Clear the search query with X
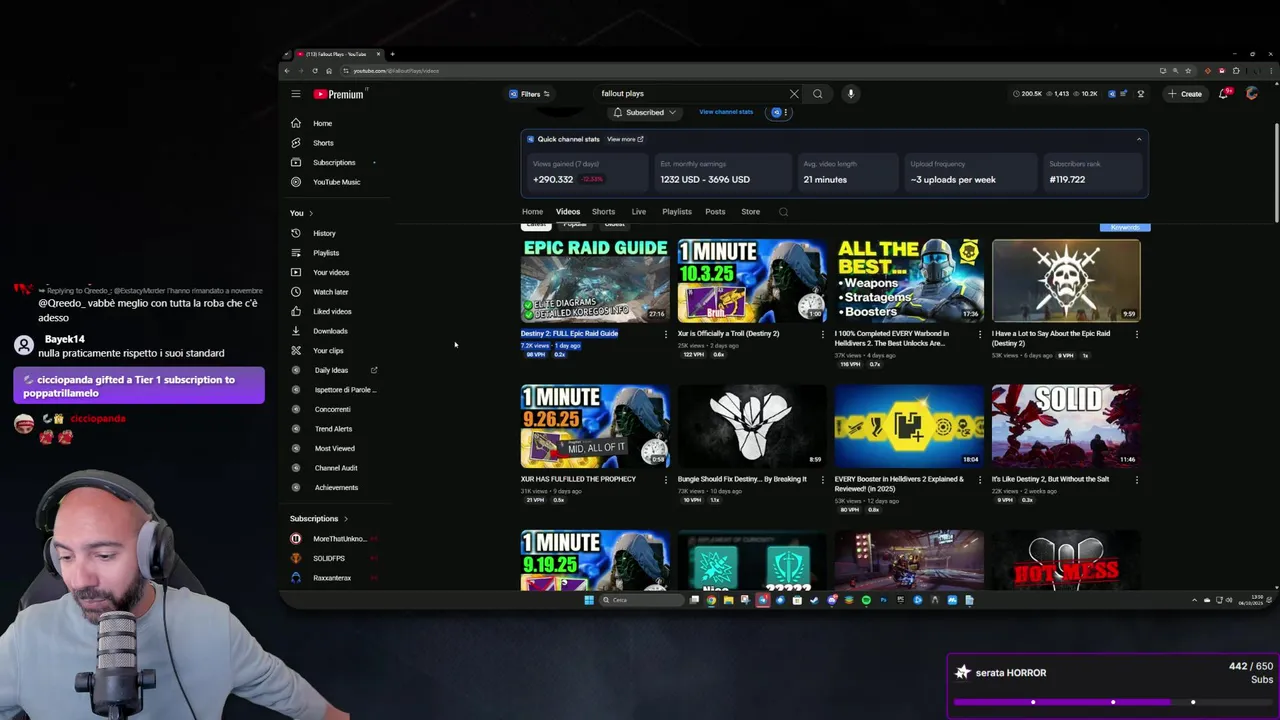 tap(794, 94)
